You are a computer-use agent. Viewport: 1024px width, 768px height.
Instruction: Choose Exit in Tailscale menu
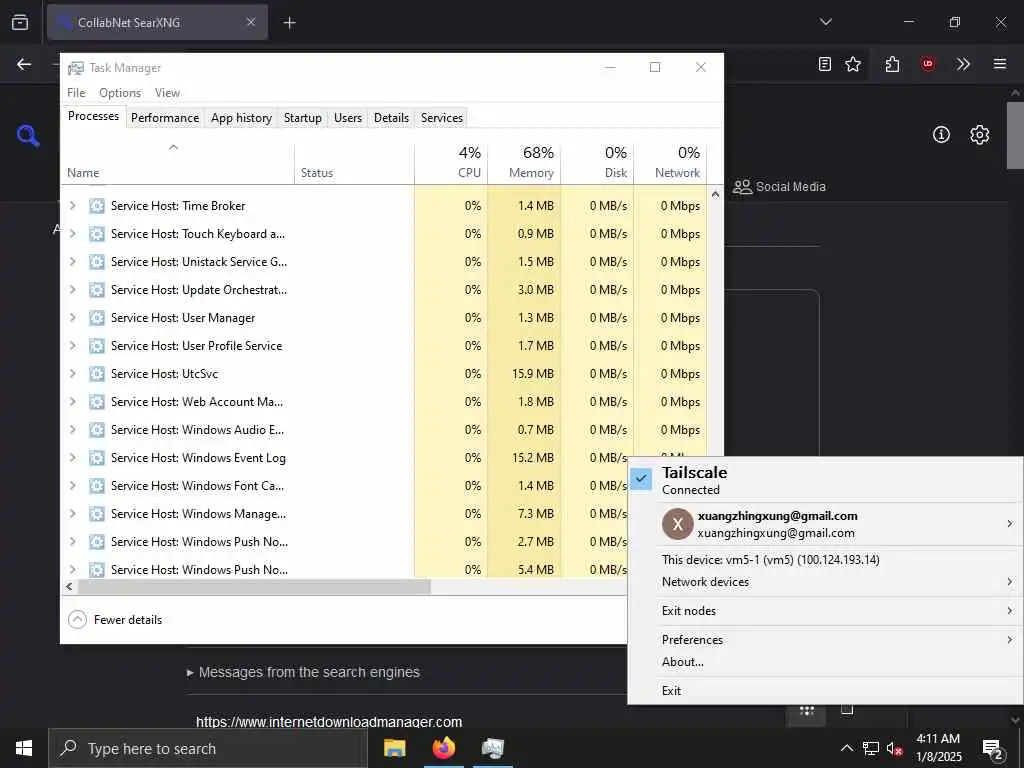coord(825,690)
